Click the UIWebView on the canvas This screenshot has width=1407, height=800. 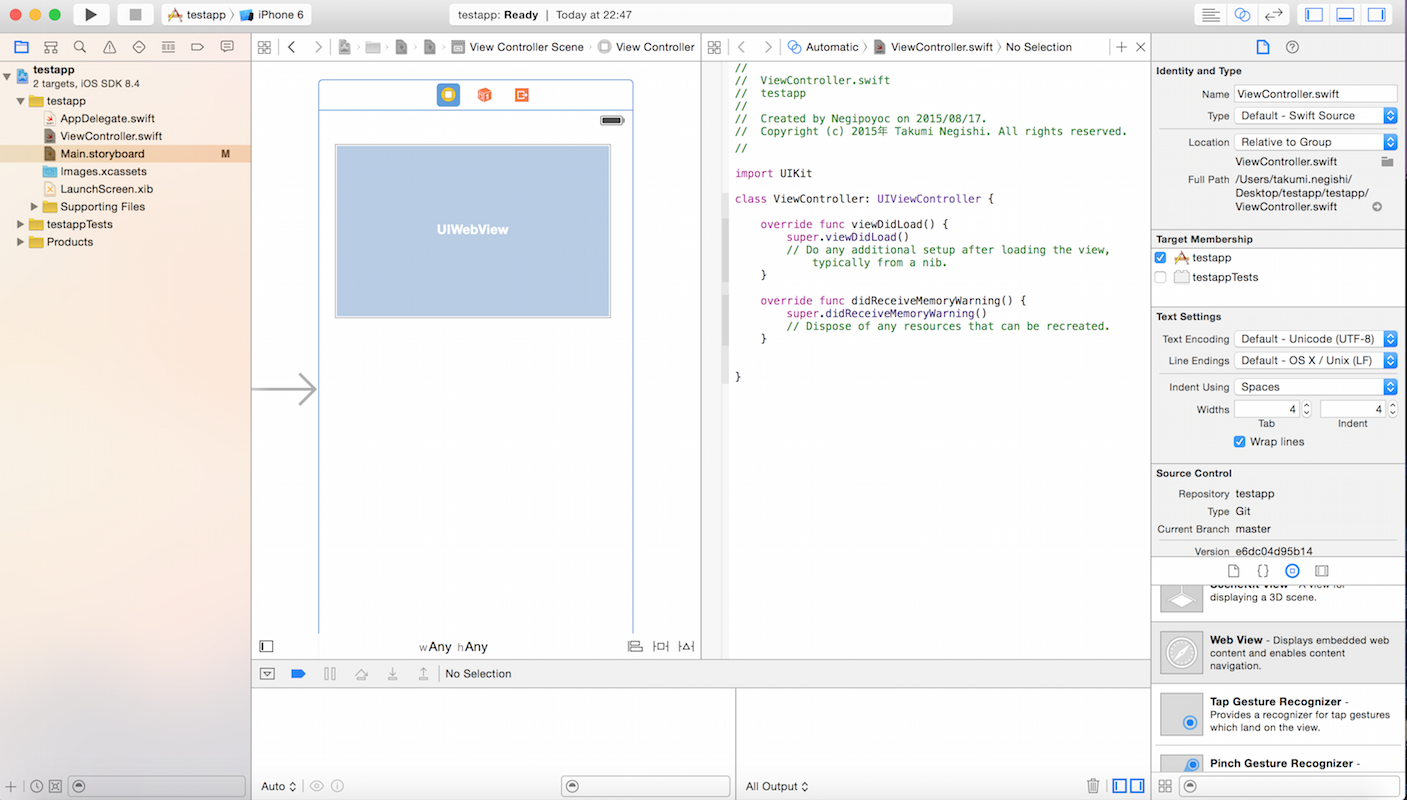473,230
